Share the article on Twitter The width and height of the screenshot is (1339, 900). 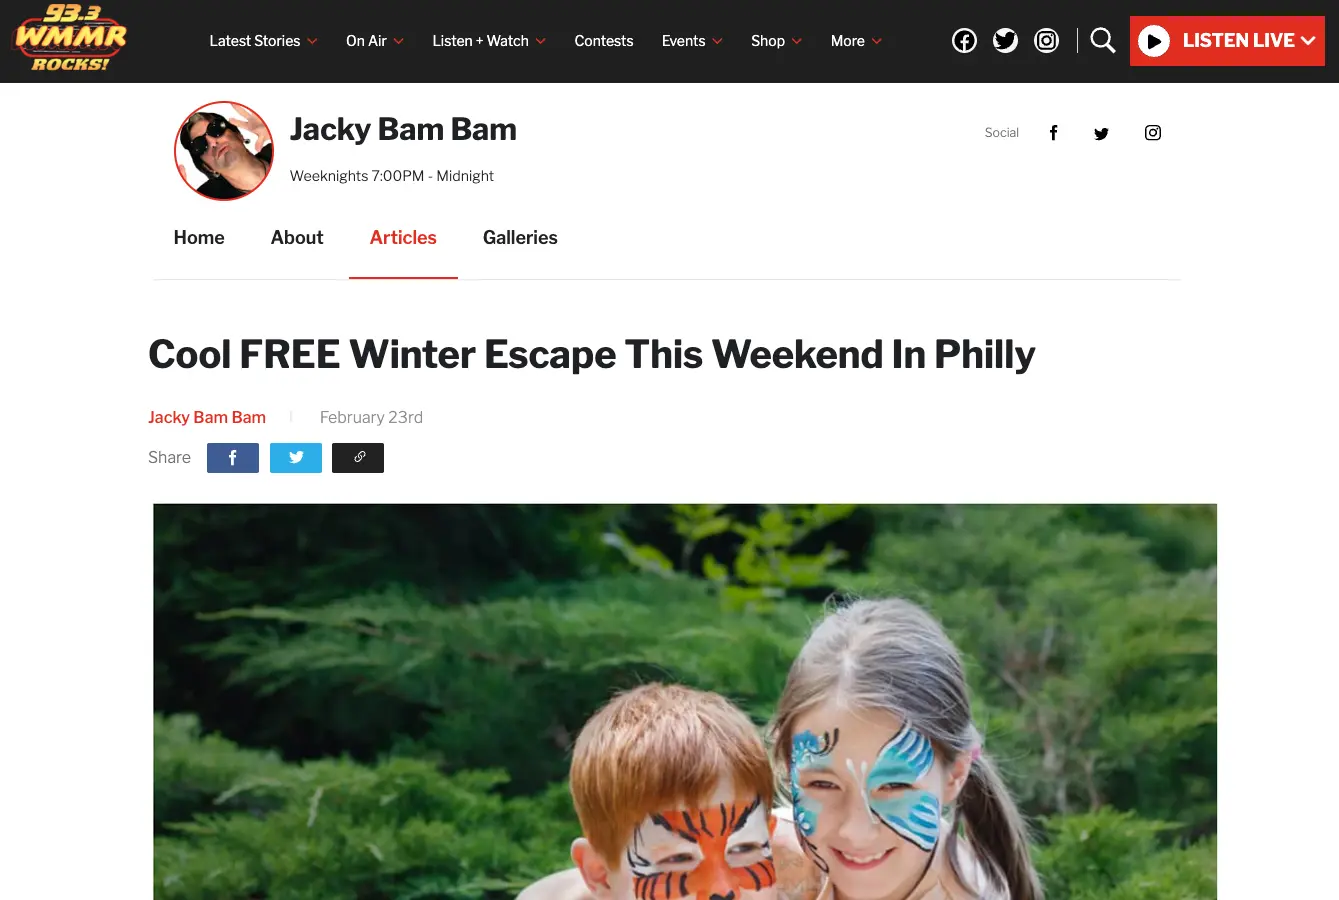[x=296, y=458]
